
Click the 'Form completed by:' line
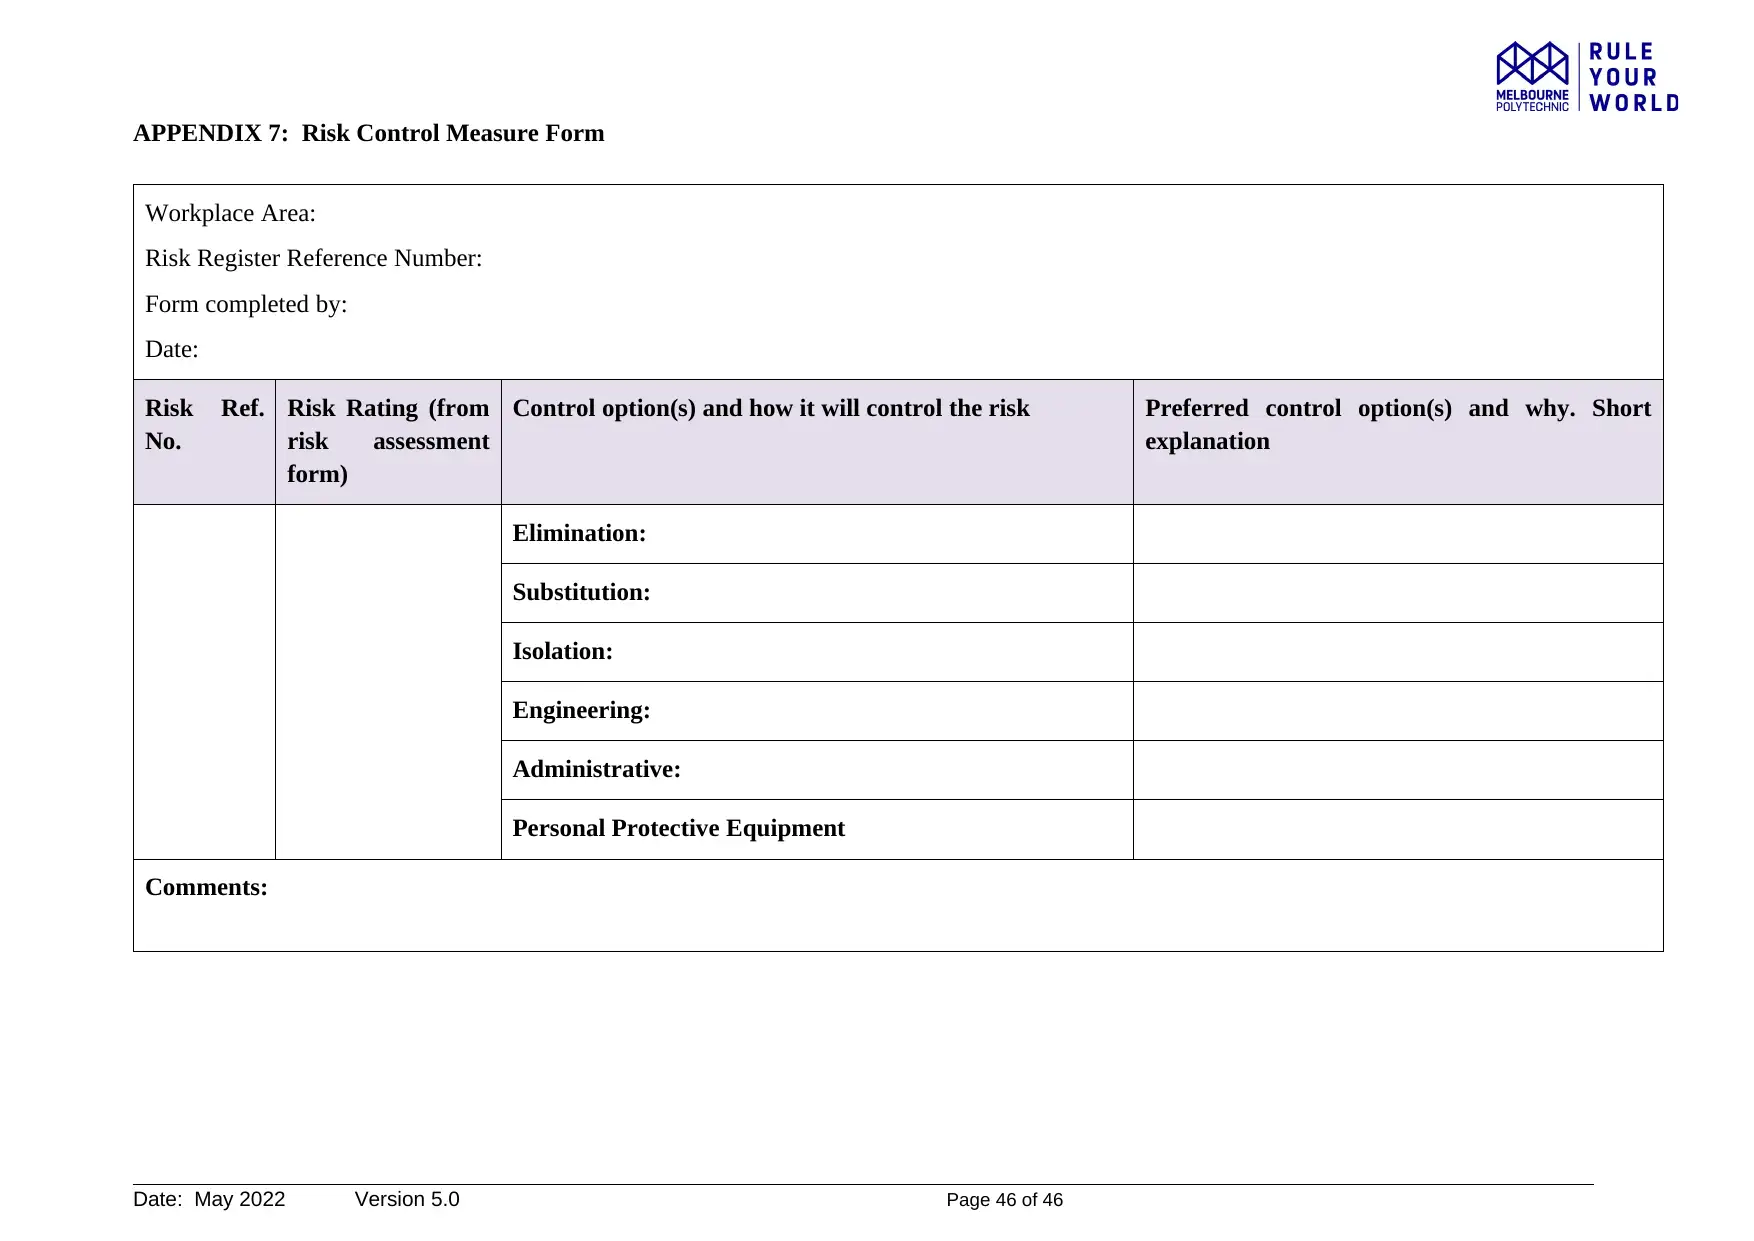tap(247, 304)
